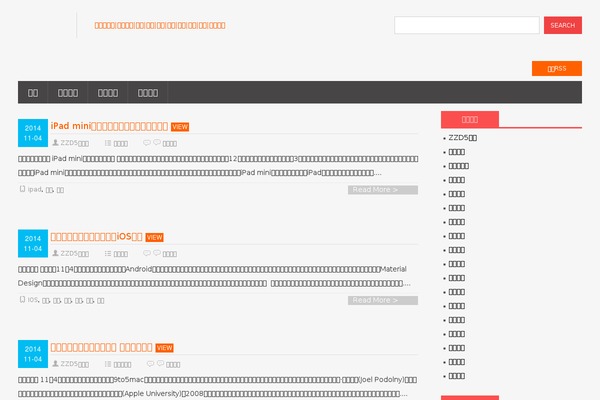This screenshot has width=600, height=400.
Task: Click the search text field
Action: 466,25
